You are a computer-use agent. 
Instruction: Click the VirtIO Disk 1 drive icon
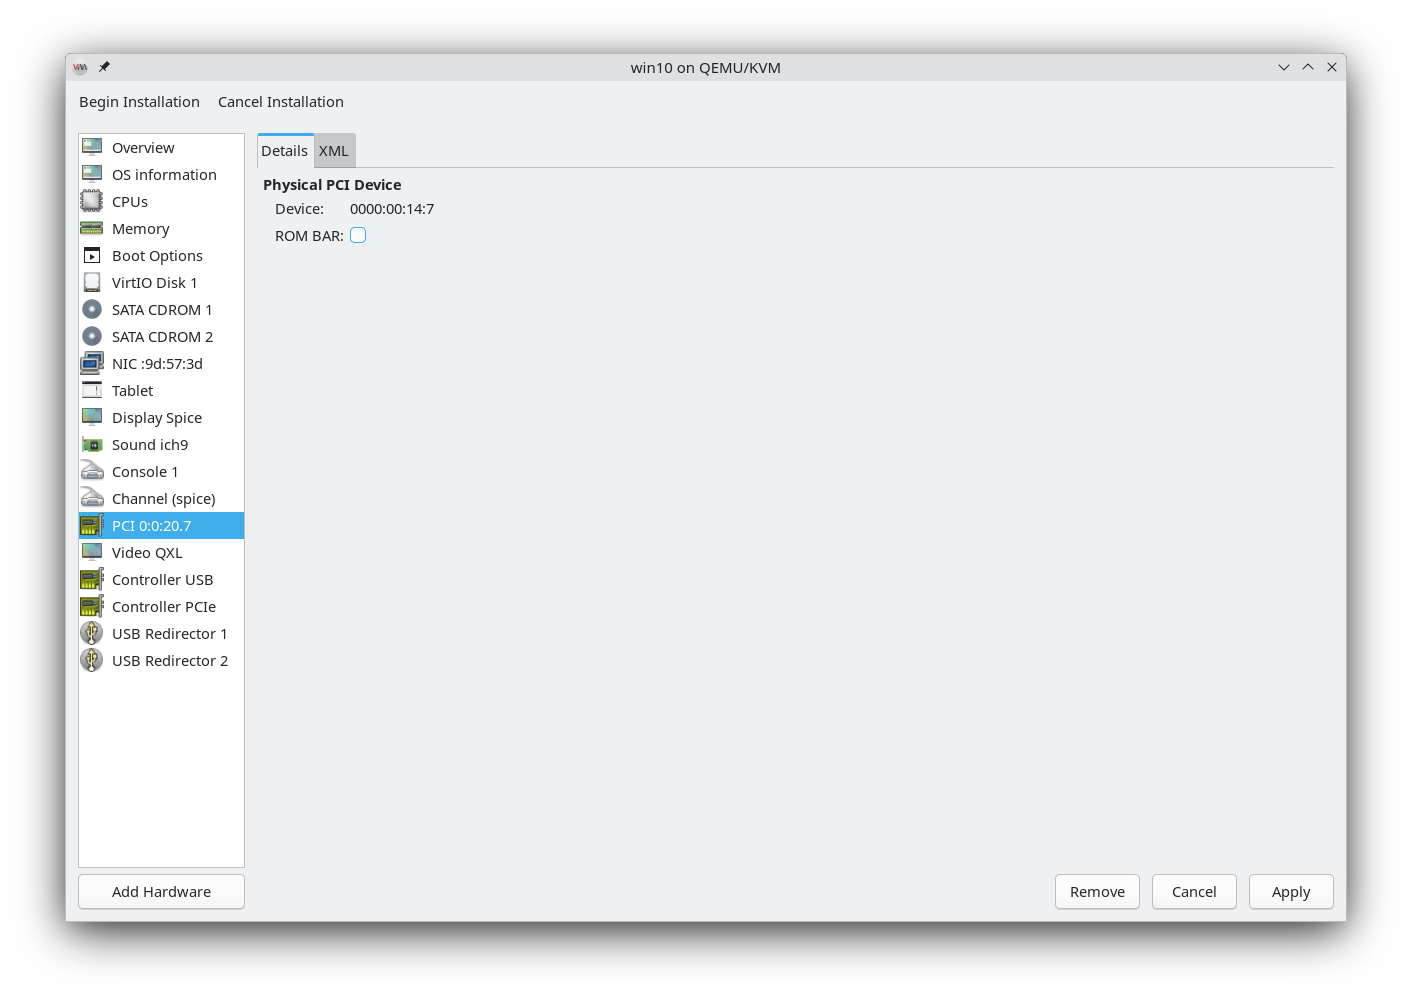click(92, 283)
